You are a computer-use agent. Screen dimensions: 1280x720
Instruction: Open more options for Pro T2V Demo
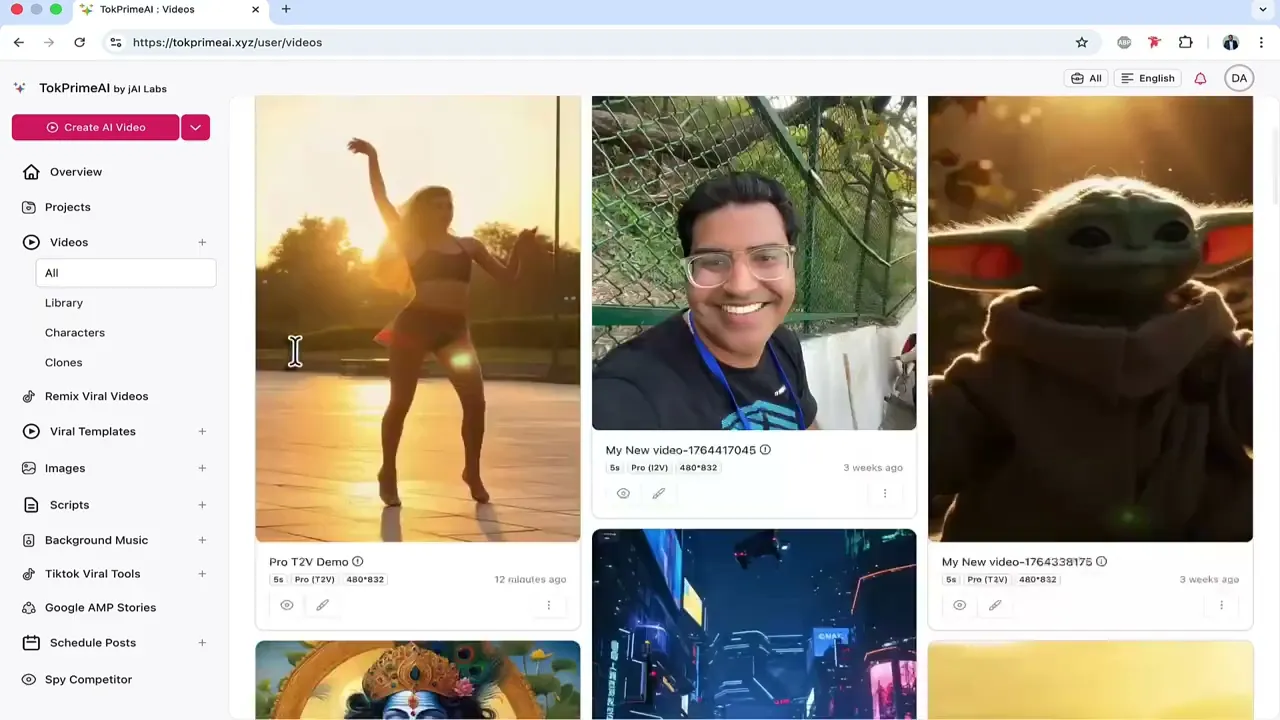(x=548, y=605)
